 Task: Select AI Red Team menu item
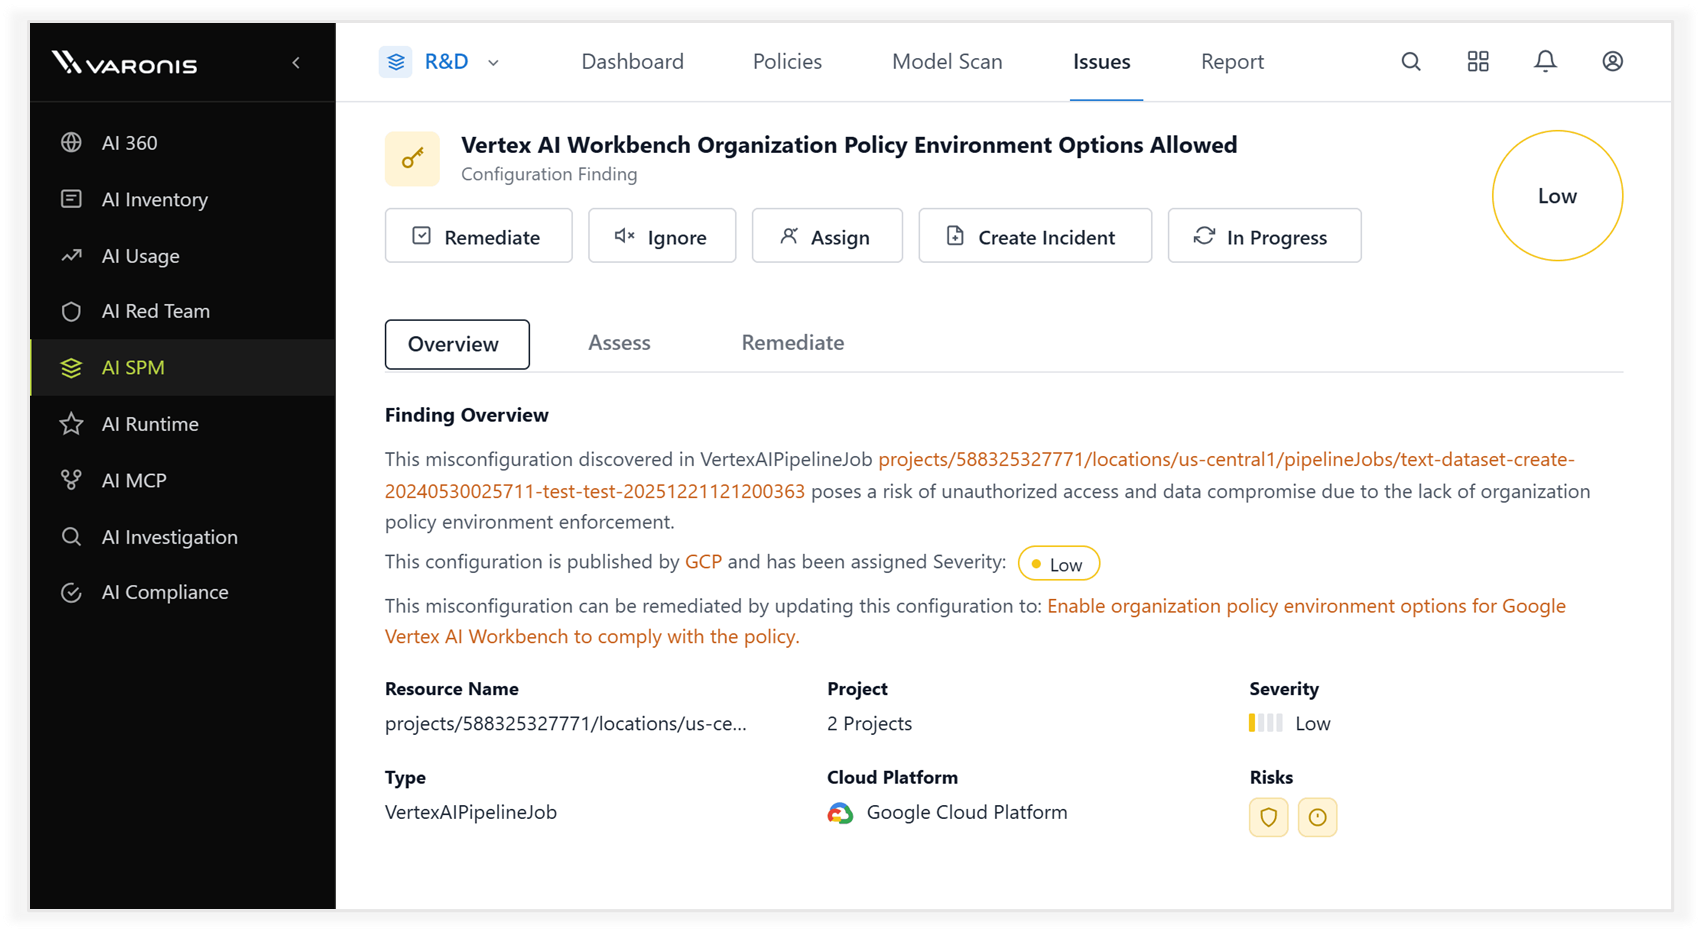click(x=183, y=311)
